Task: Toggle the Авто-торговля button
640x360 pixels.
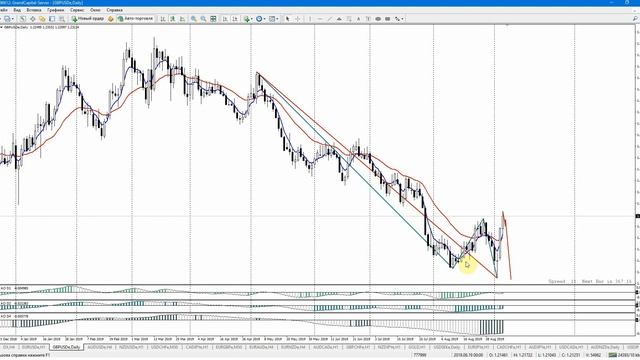Action: [x=135, y=19]
